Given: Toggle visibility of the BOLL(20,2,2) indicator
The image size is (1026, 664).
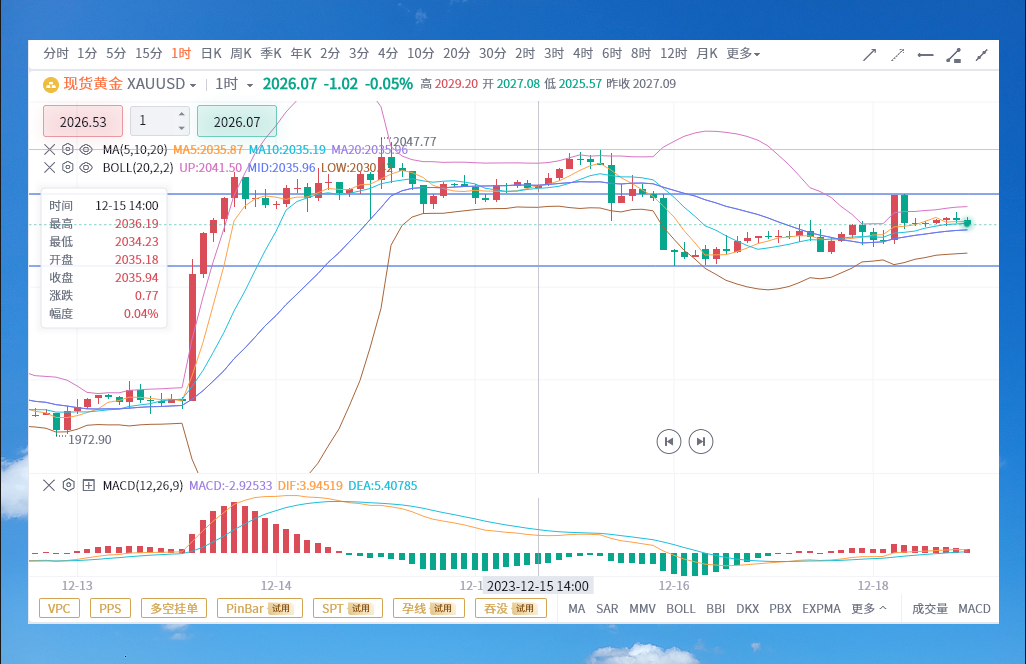Looking at the screenshot, I should [x=86, y=167].
